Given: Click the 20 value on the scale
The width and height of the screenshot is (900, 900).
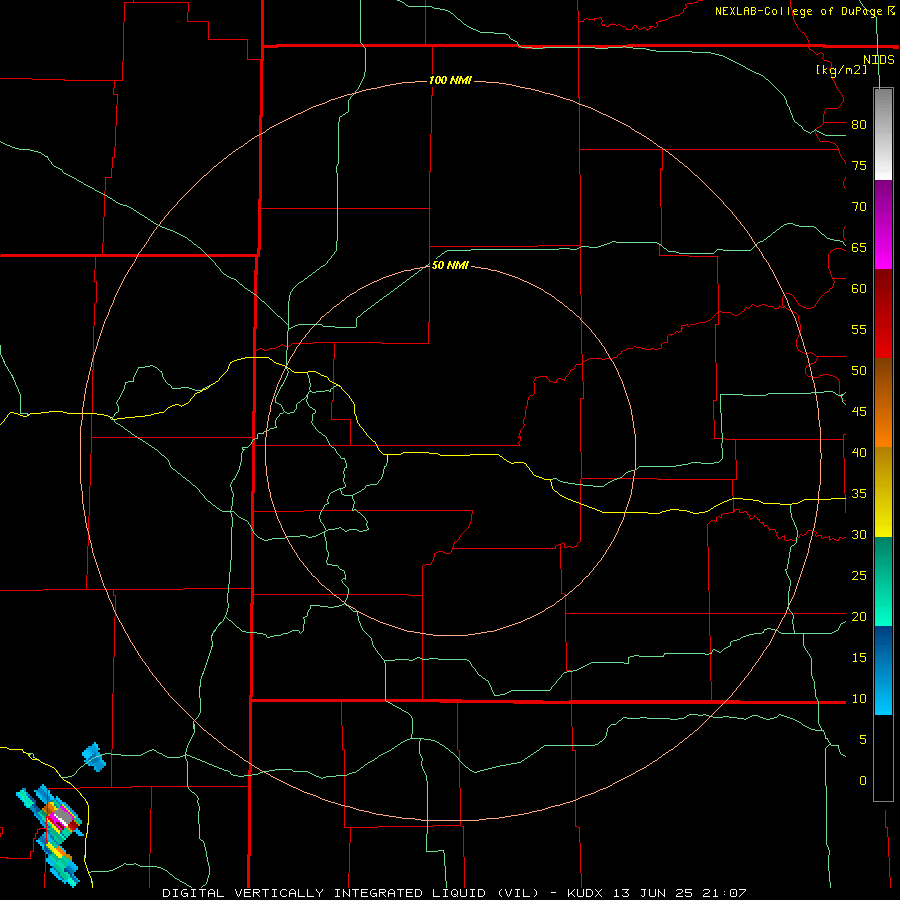Looking at the screenshot, I should pyautogui.click(x=859, y=616).
